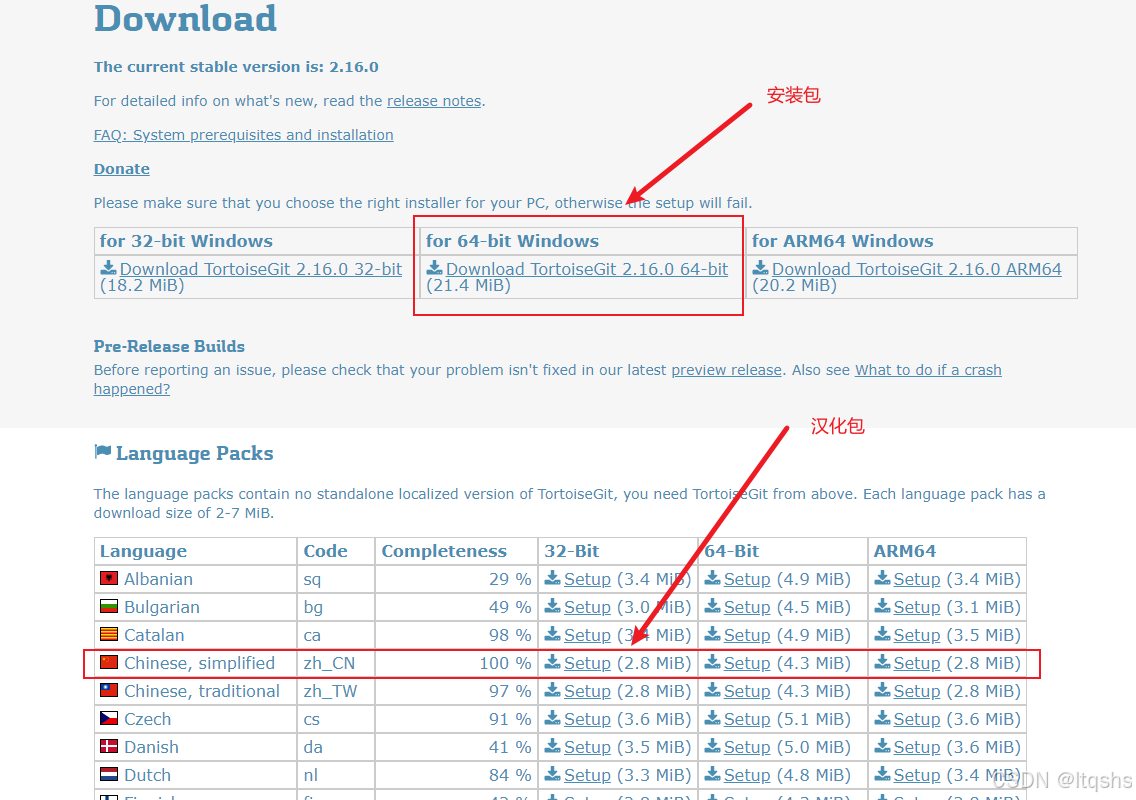Click Czech flag icon

(x=109, y=719)
